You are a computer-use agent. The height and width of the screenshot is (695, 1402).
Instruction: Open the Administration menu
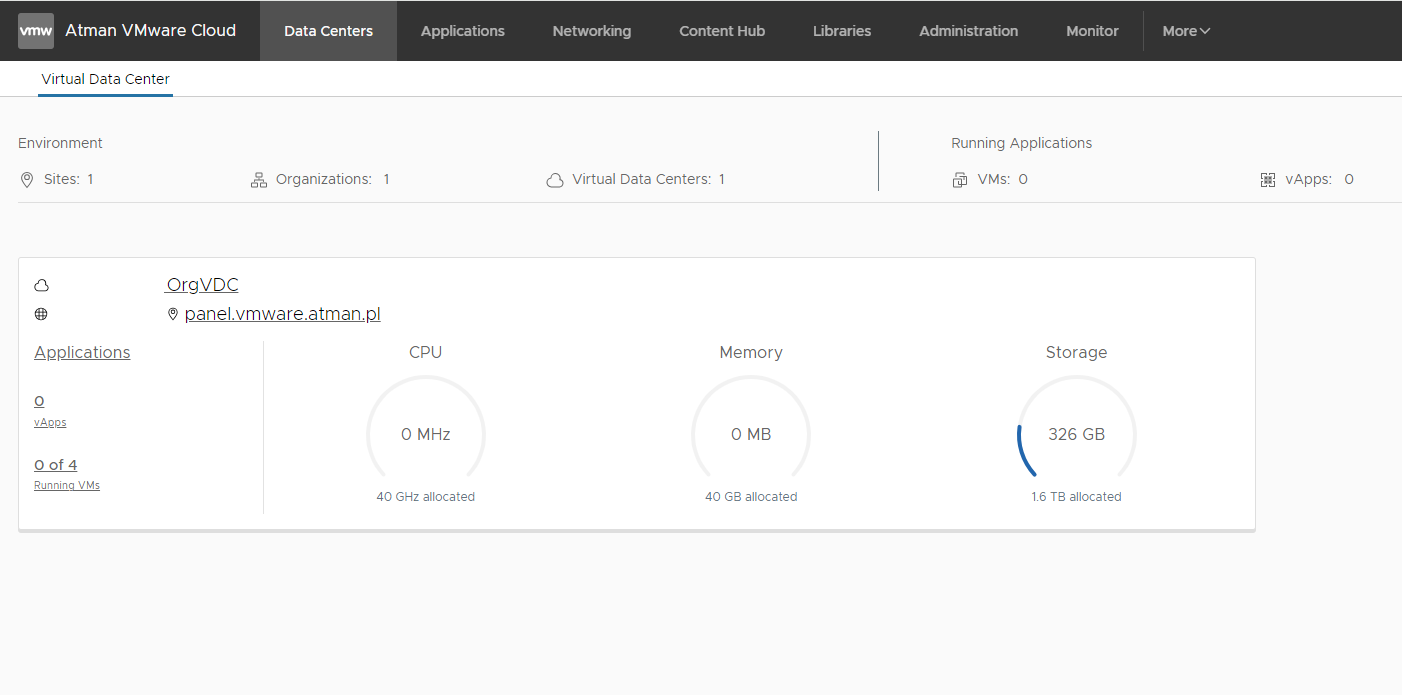click(x=968, y=31)
